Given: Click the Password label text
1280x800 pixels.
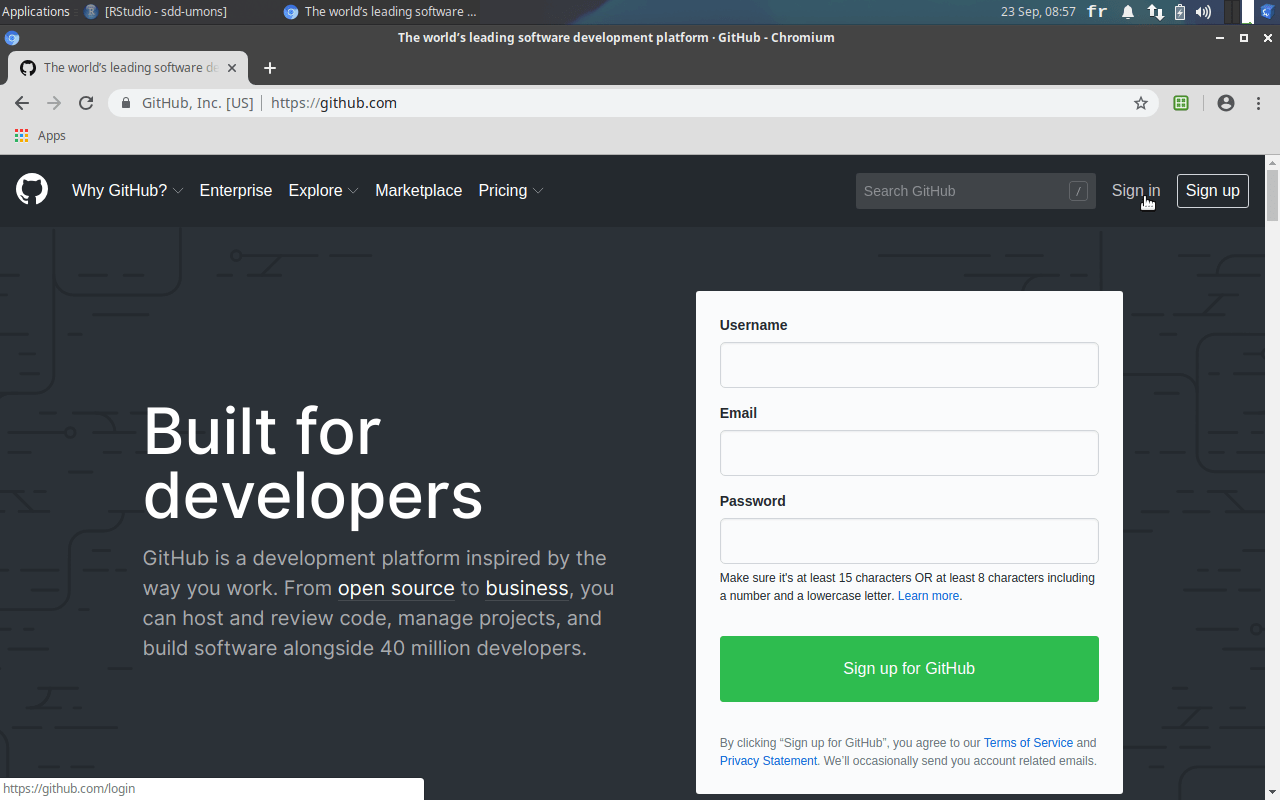Looking at the screenshot, I should click(753, 501).
